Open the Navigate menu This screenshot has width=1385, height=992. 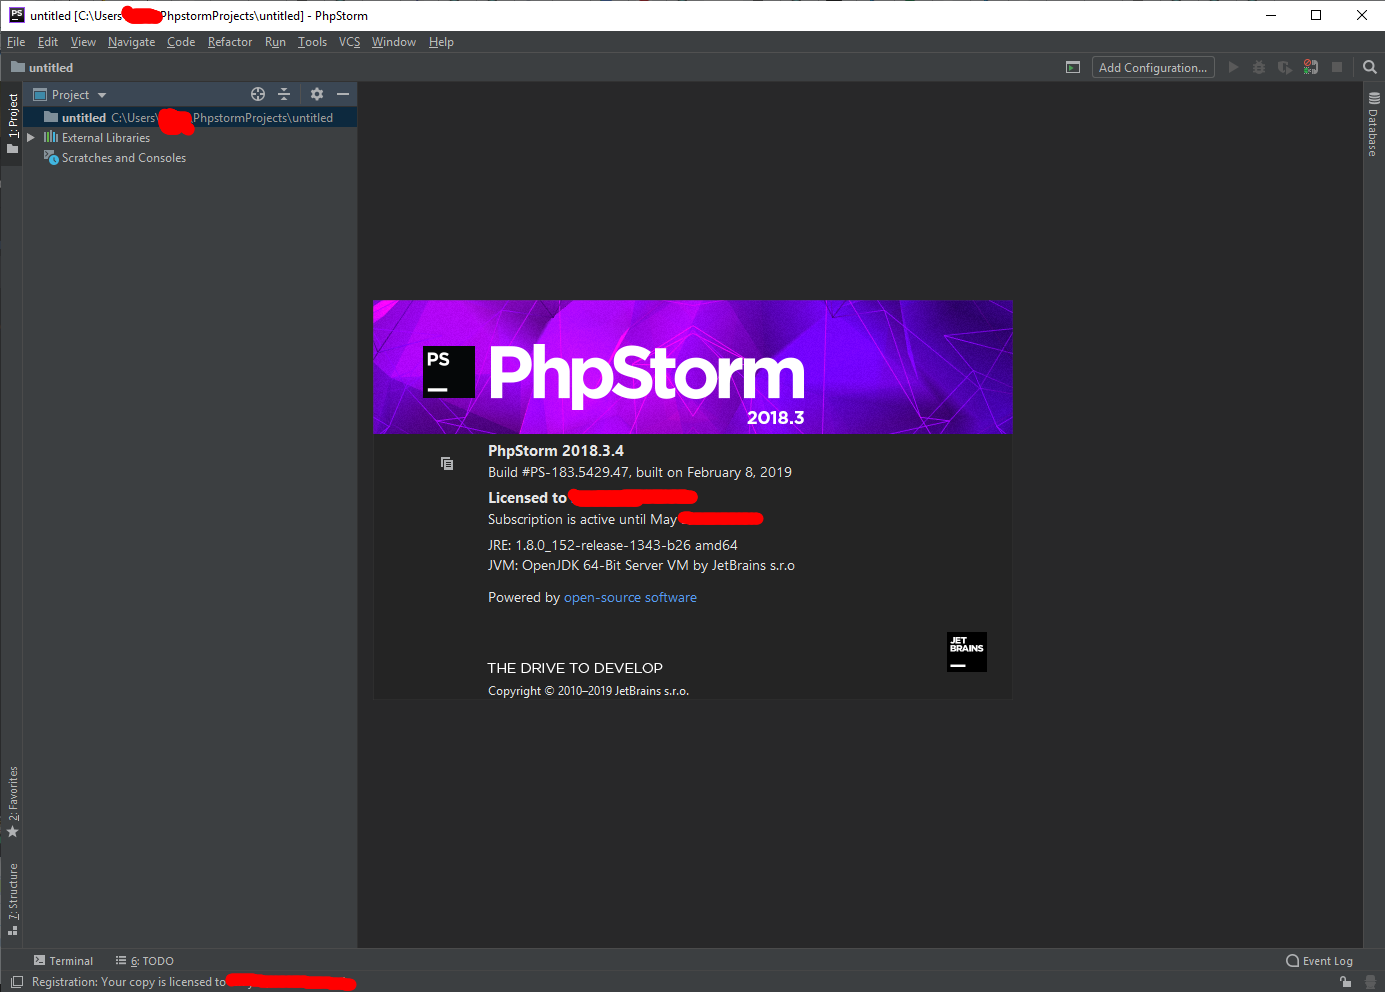131,42
